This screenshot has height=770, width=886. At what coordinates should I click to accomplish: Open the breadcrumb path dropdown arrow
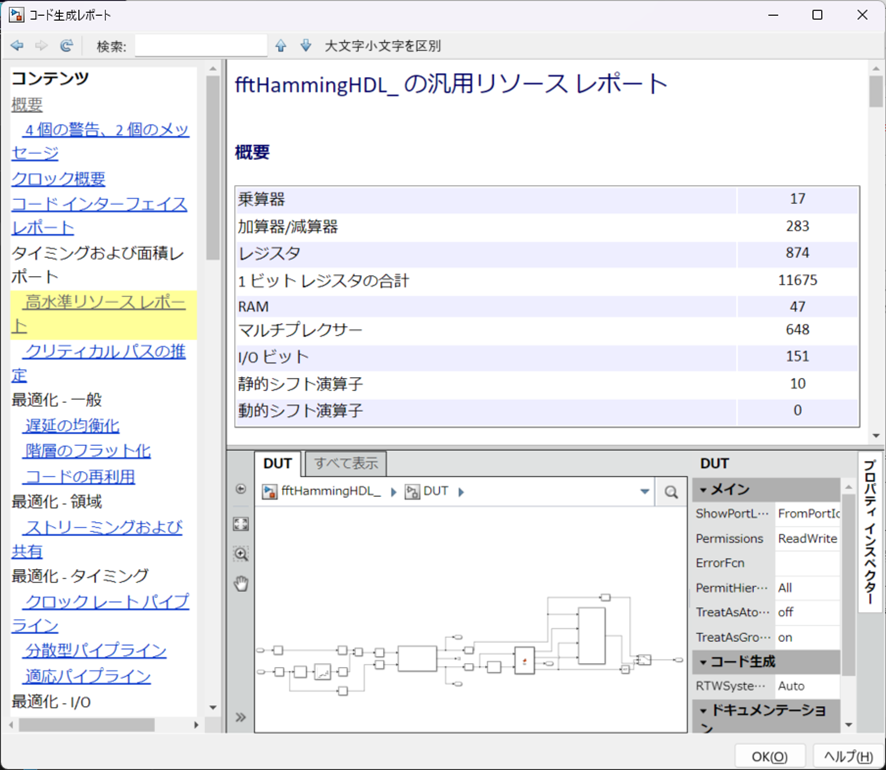(644, 492)
